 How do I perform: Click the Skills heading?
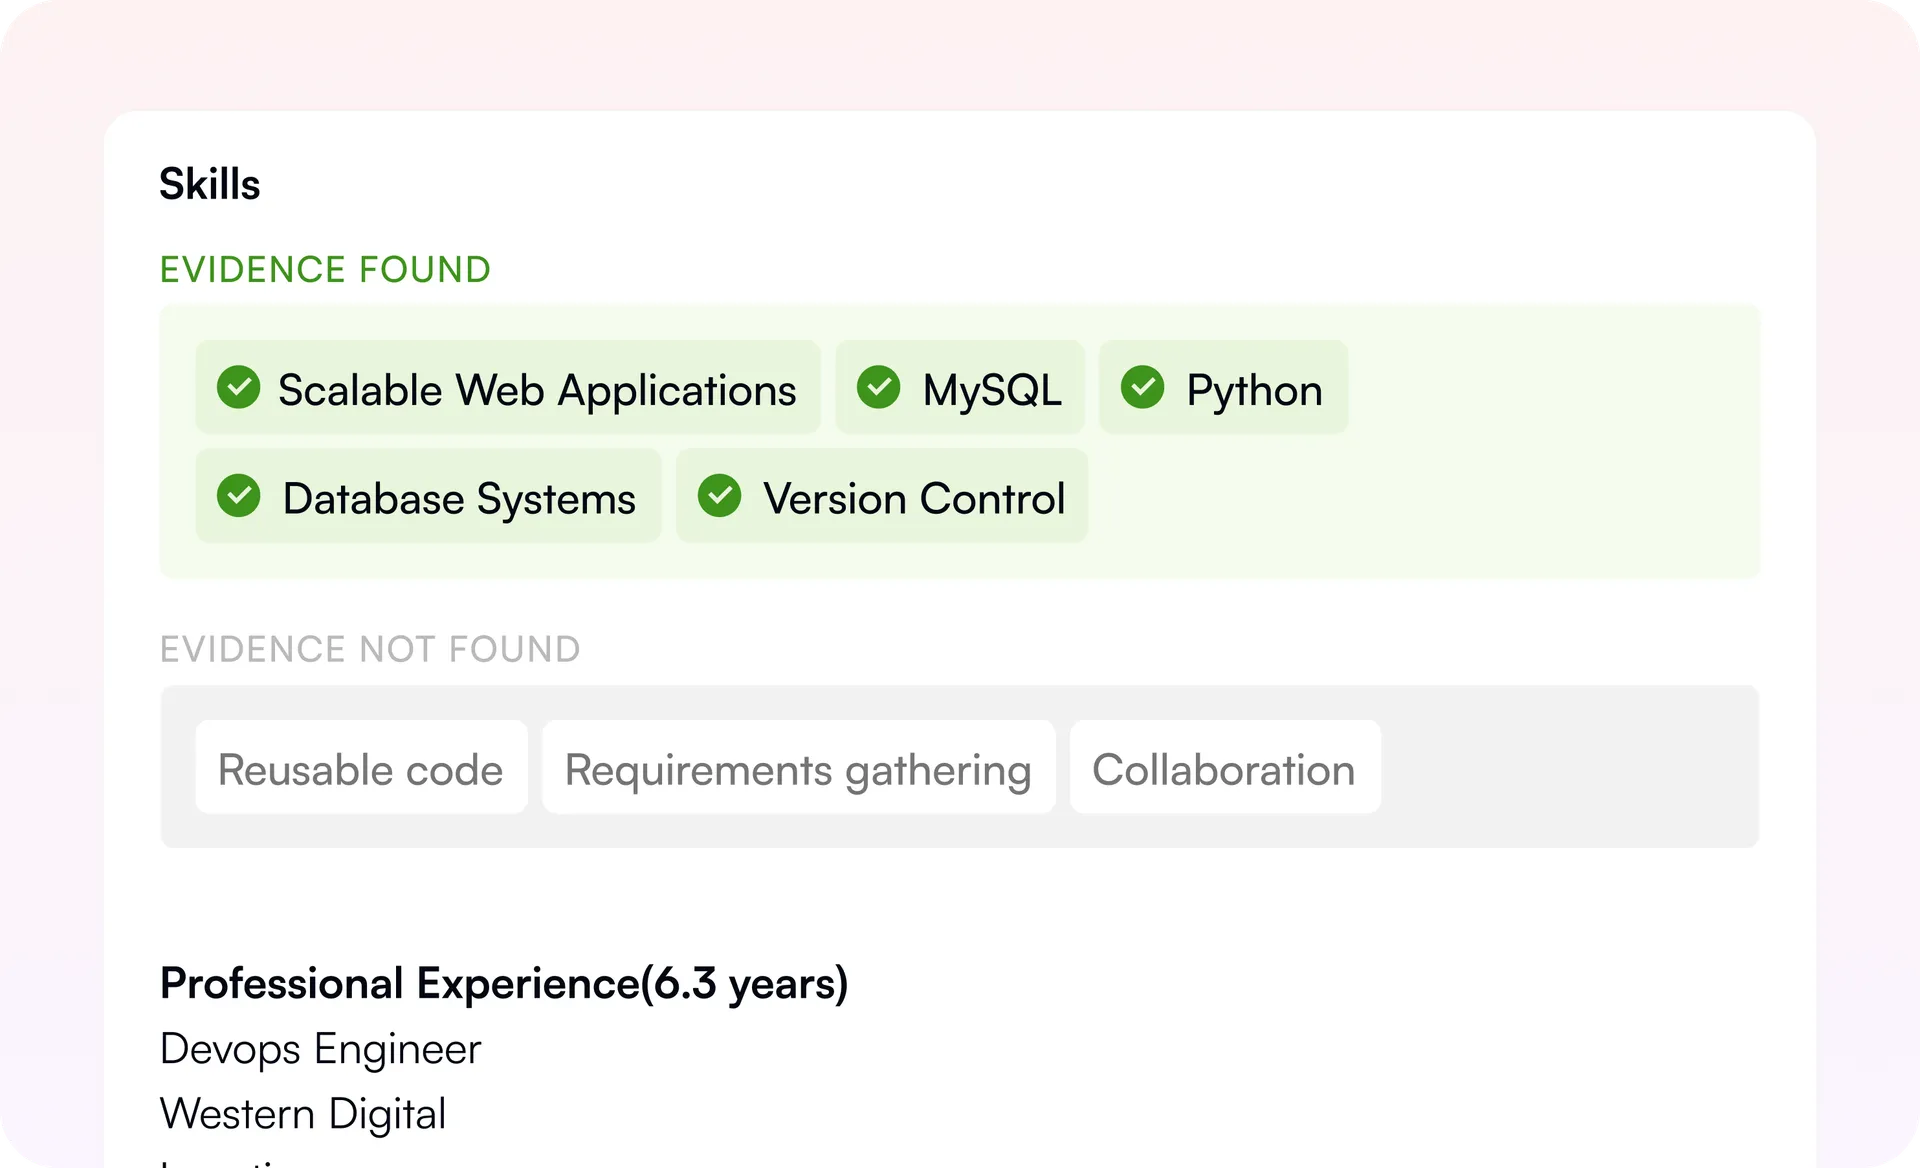210,184
